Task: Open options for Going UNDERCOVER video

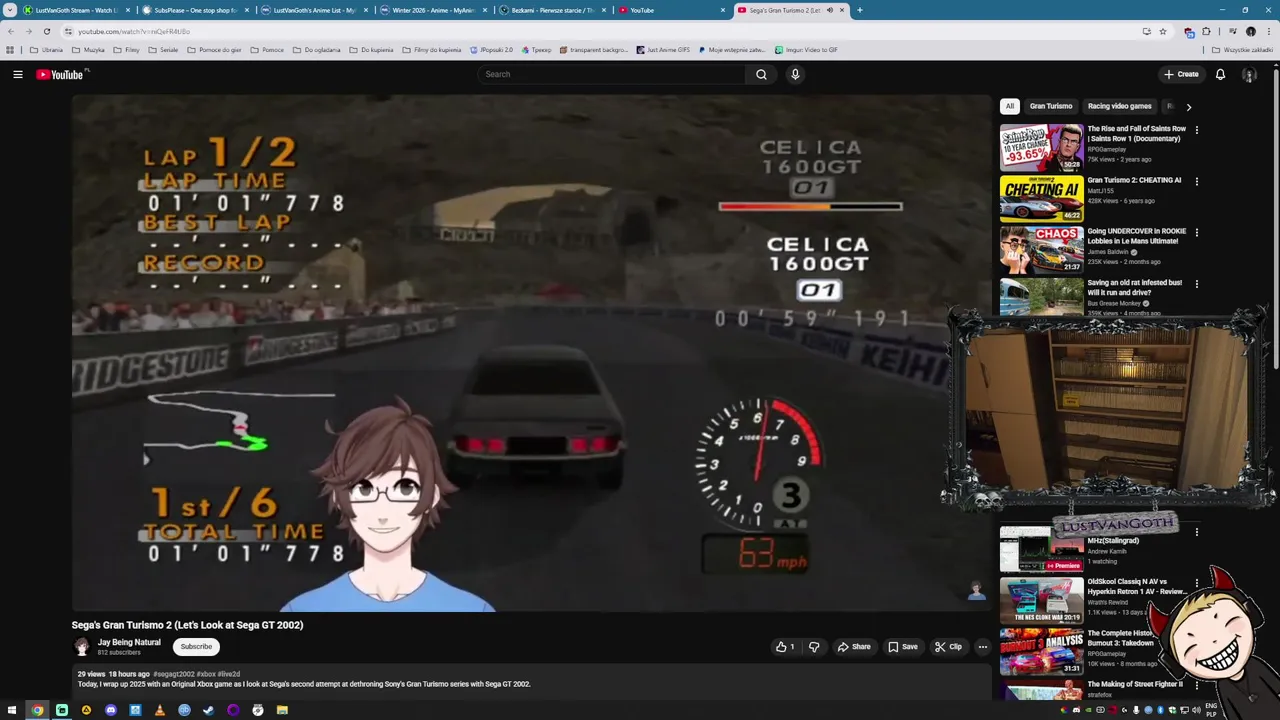Action: pos(1196,232)
